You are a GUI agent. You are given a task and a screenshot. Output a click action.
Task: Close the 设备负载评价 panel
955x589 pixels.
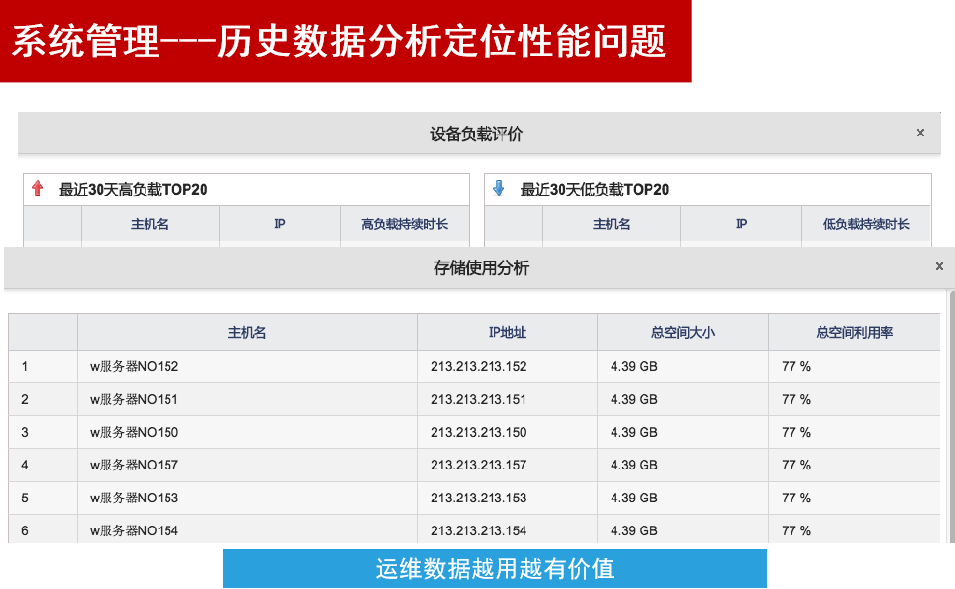click(x=920, y=133)
